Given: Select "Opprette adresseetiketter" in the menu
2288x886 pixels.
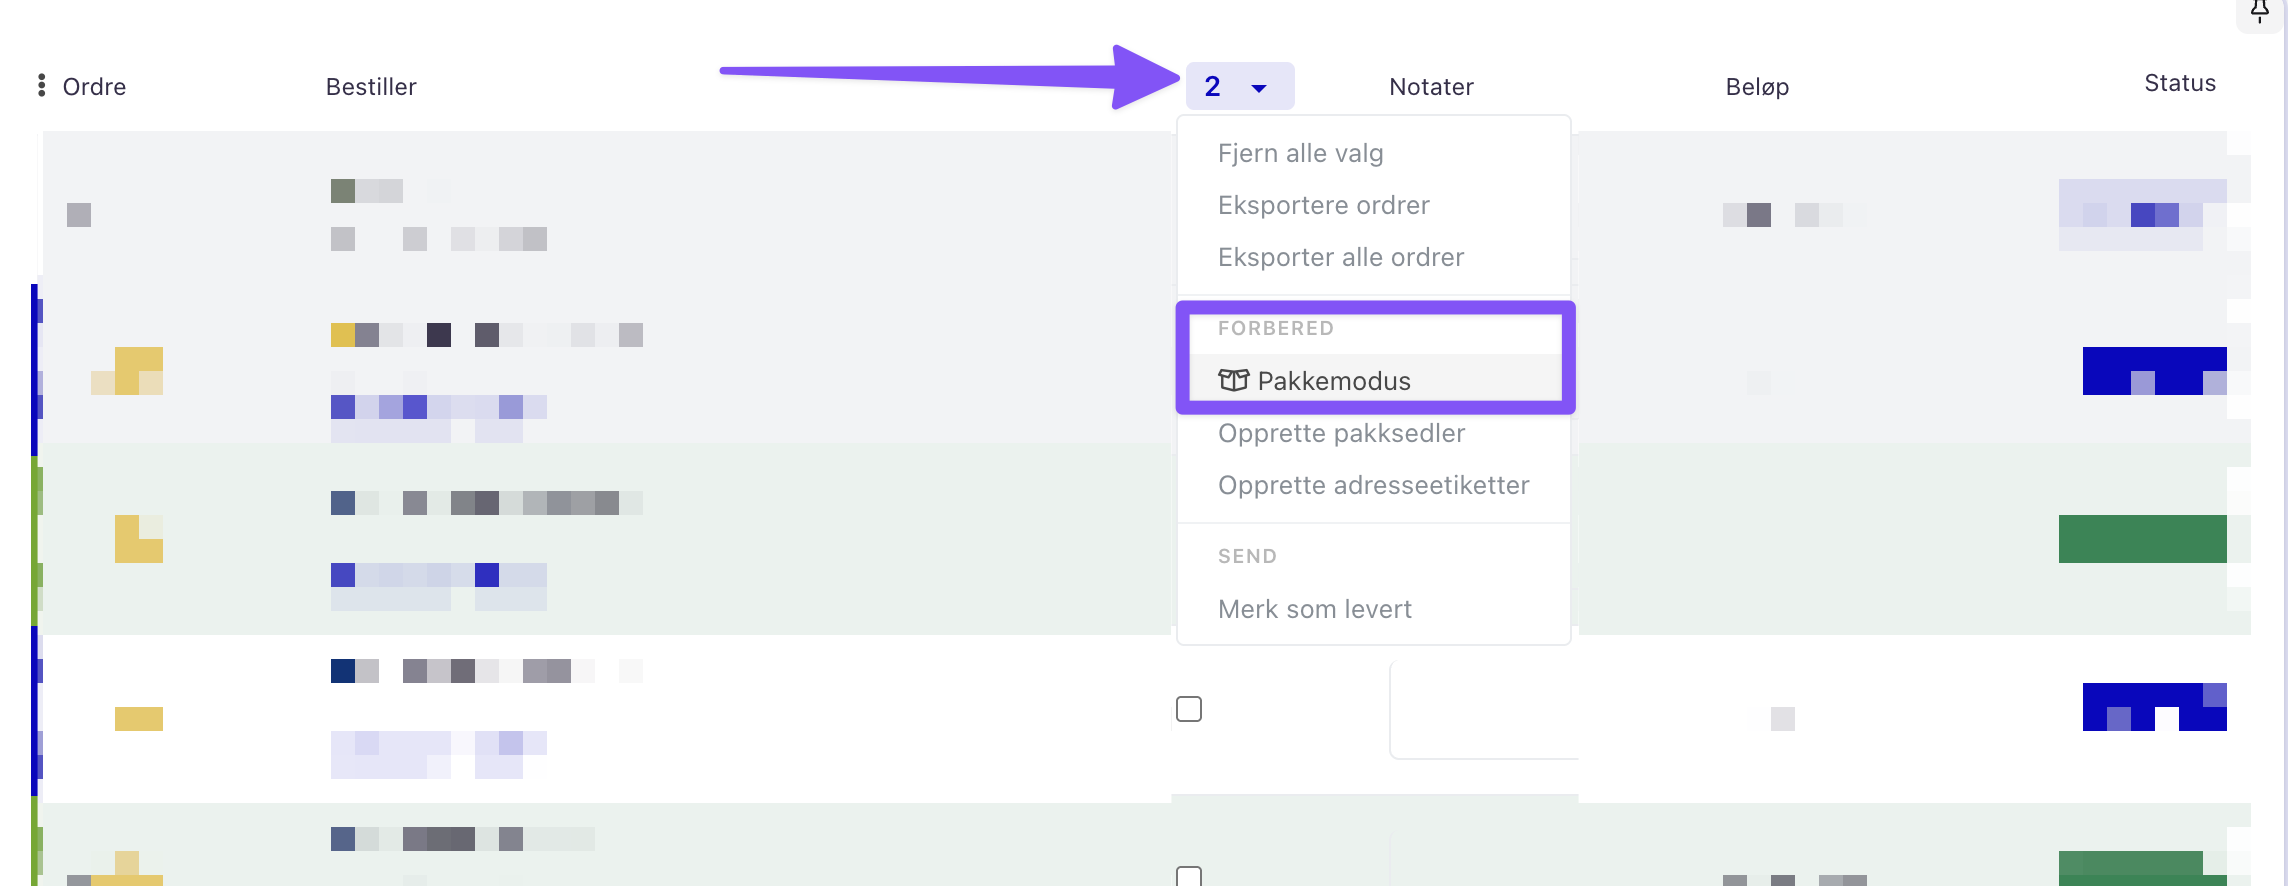Looking at the screenshot, I should [x=1373, y=485].
